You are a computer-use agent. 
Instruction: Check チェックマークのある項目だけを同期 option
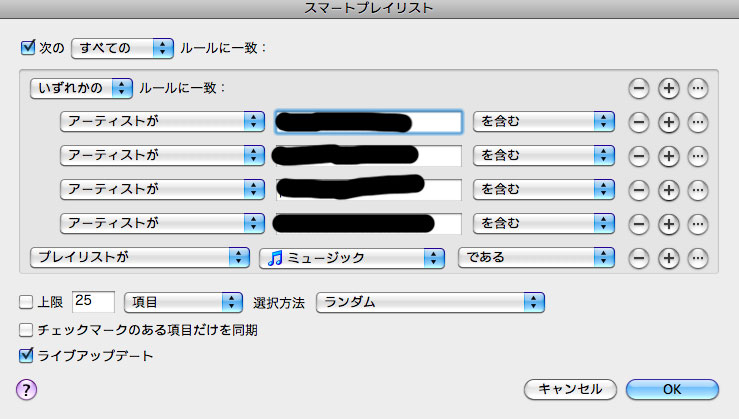pos(26,329)
